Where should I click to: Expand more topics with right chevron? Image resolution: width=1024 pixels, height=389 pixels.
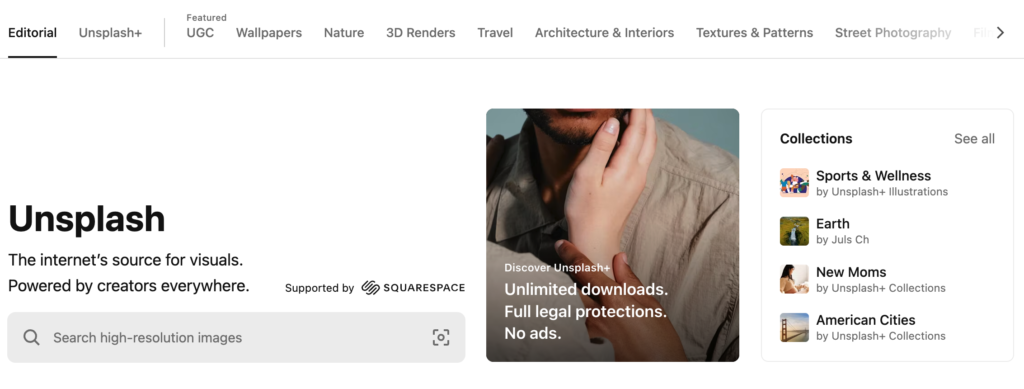click(1000, 33)
